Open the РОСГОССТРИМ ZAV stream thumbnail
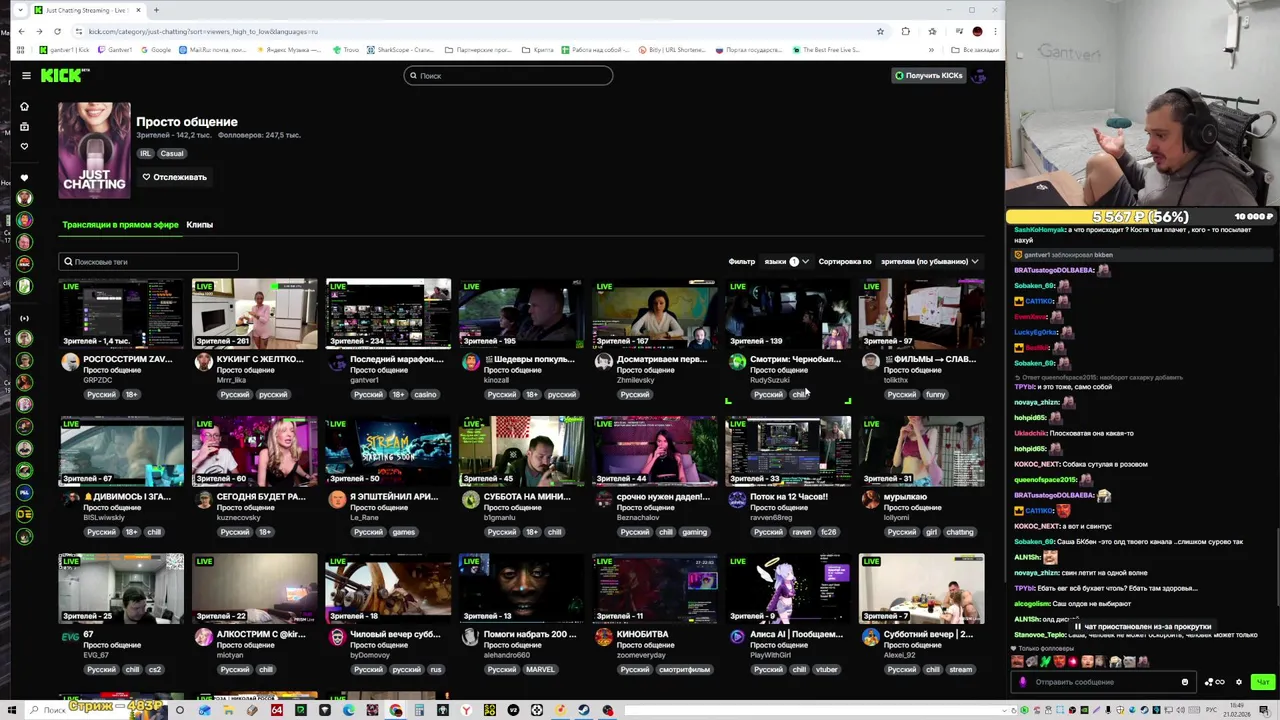1280x720 pixels. coord(121,314)
